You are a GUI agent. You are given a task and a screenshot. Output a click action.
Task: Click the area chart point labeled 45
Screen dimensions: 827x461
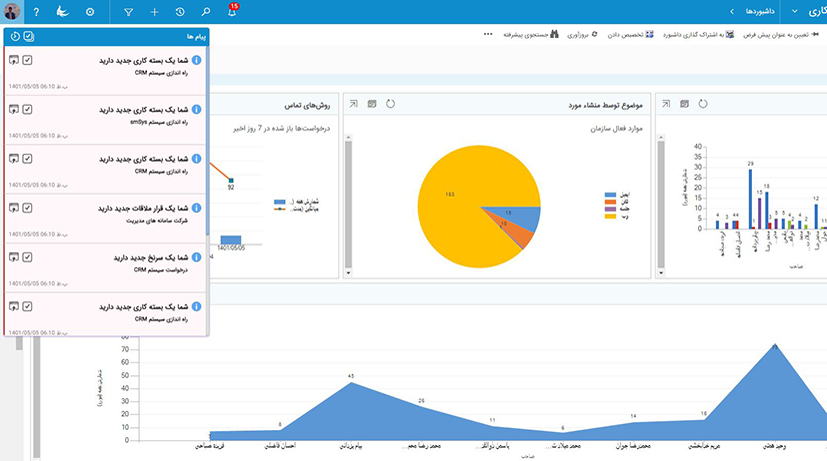click(351, 382)
